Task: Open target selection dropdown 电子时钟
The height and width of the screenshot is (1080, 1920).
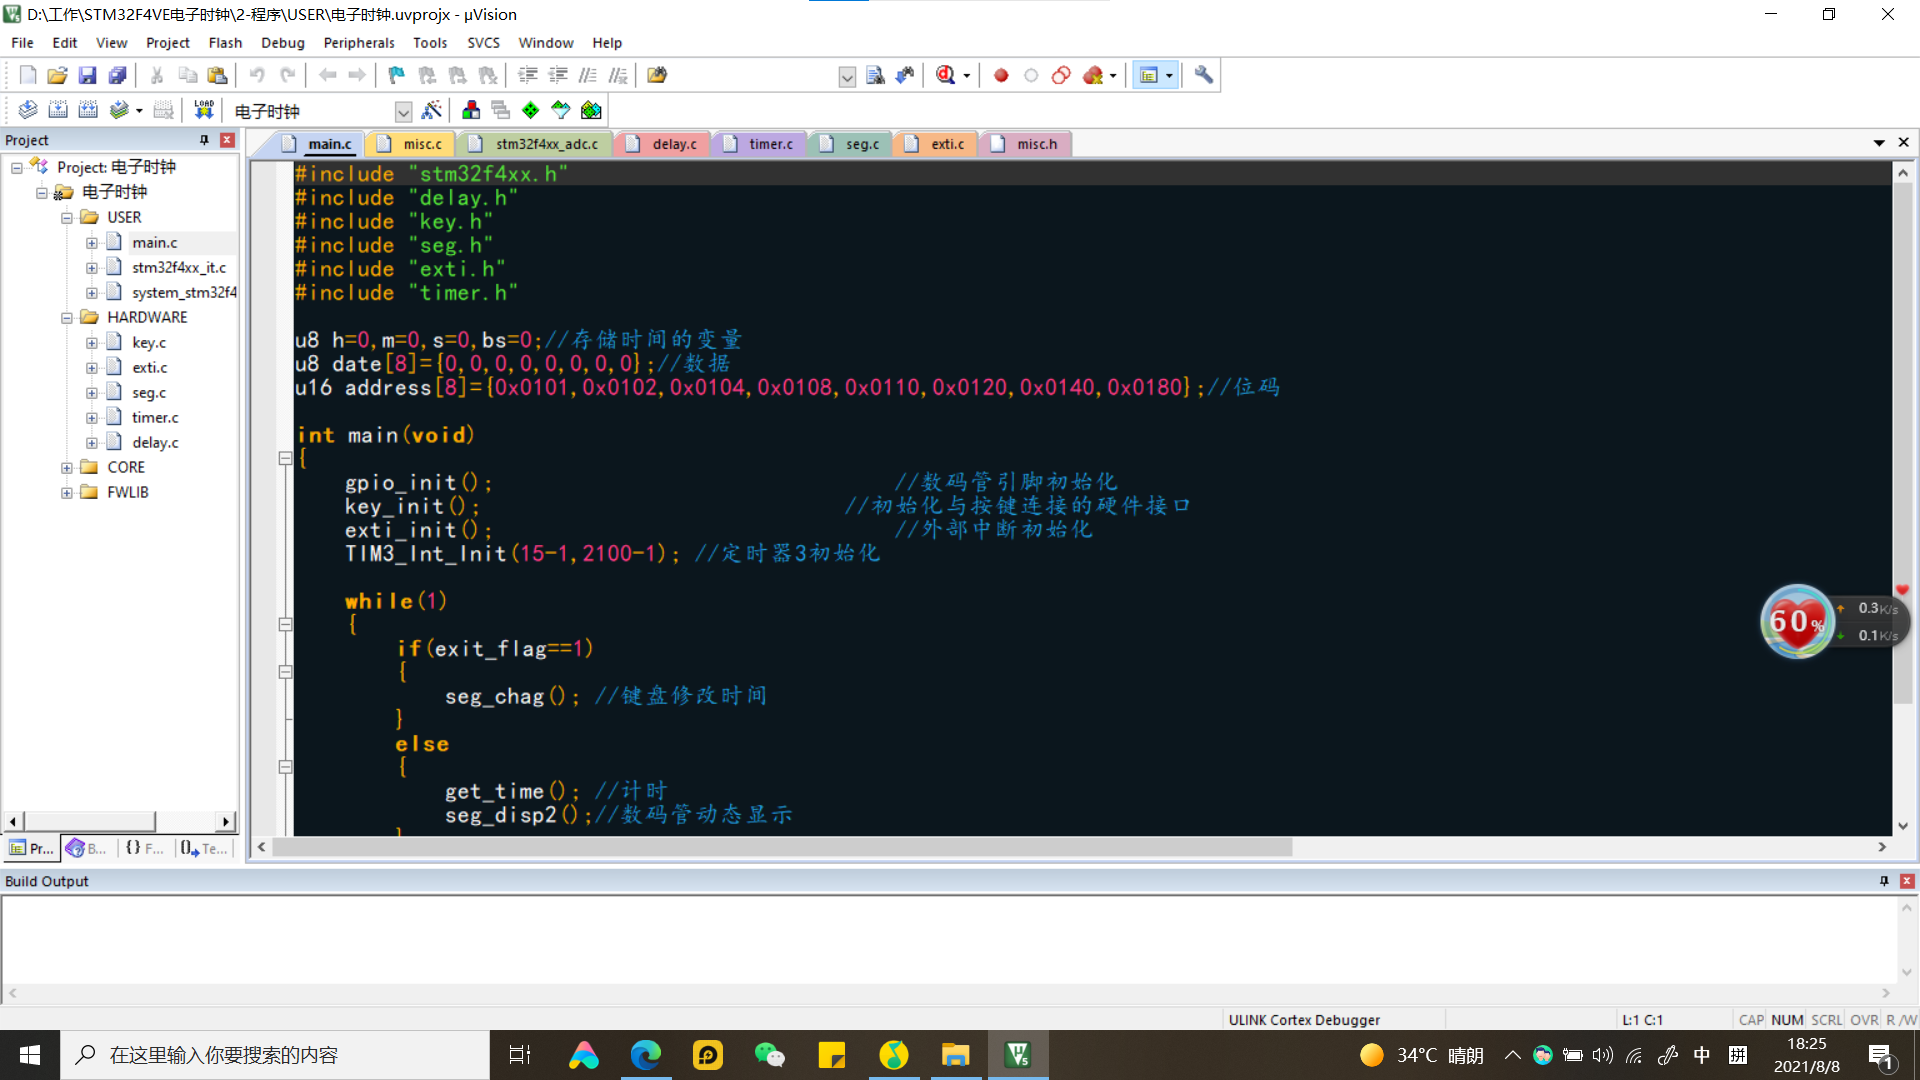Action: coord(403,111)
